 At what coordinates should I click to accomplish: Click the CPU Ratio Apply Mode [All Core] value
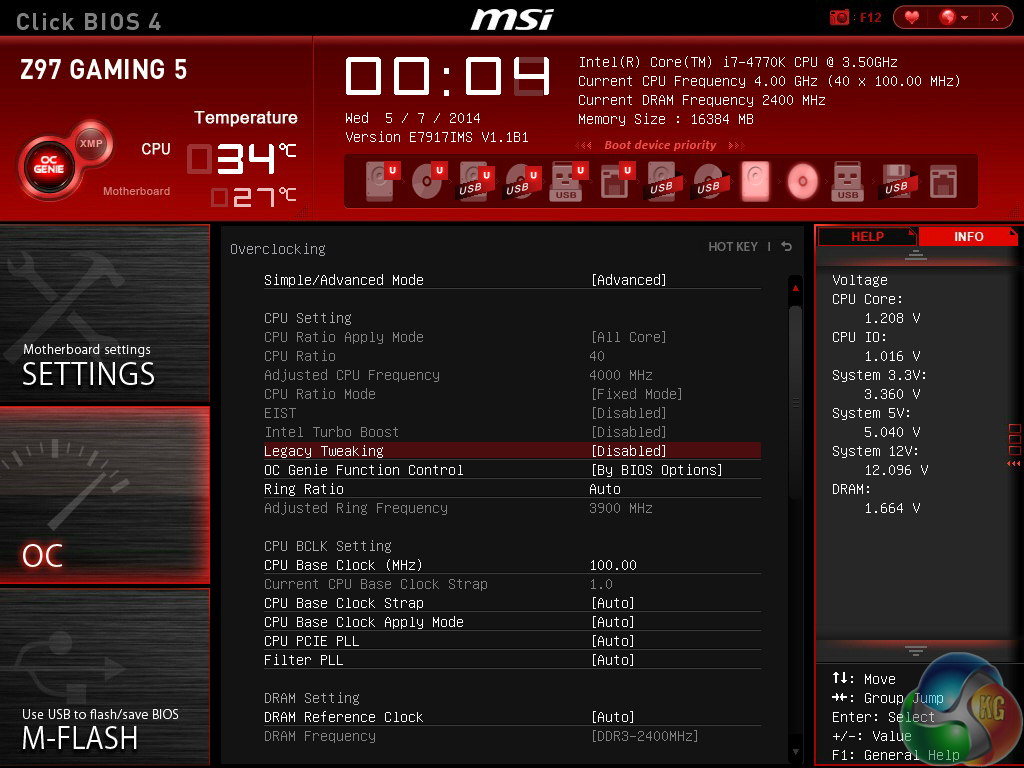click(629, 336)
